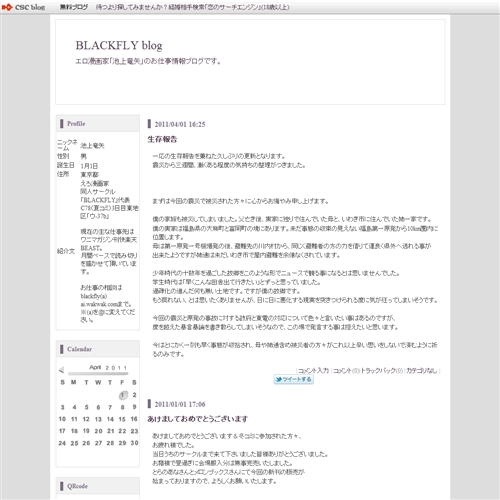The height and width of the screenshot is (500, 500).
Task: Select day 2 in the calendar
Action: pos(134,395)
